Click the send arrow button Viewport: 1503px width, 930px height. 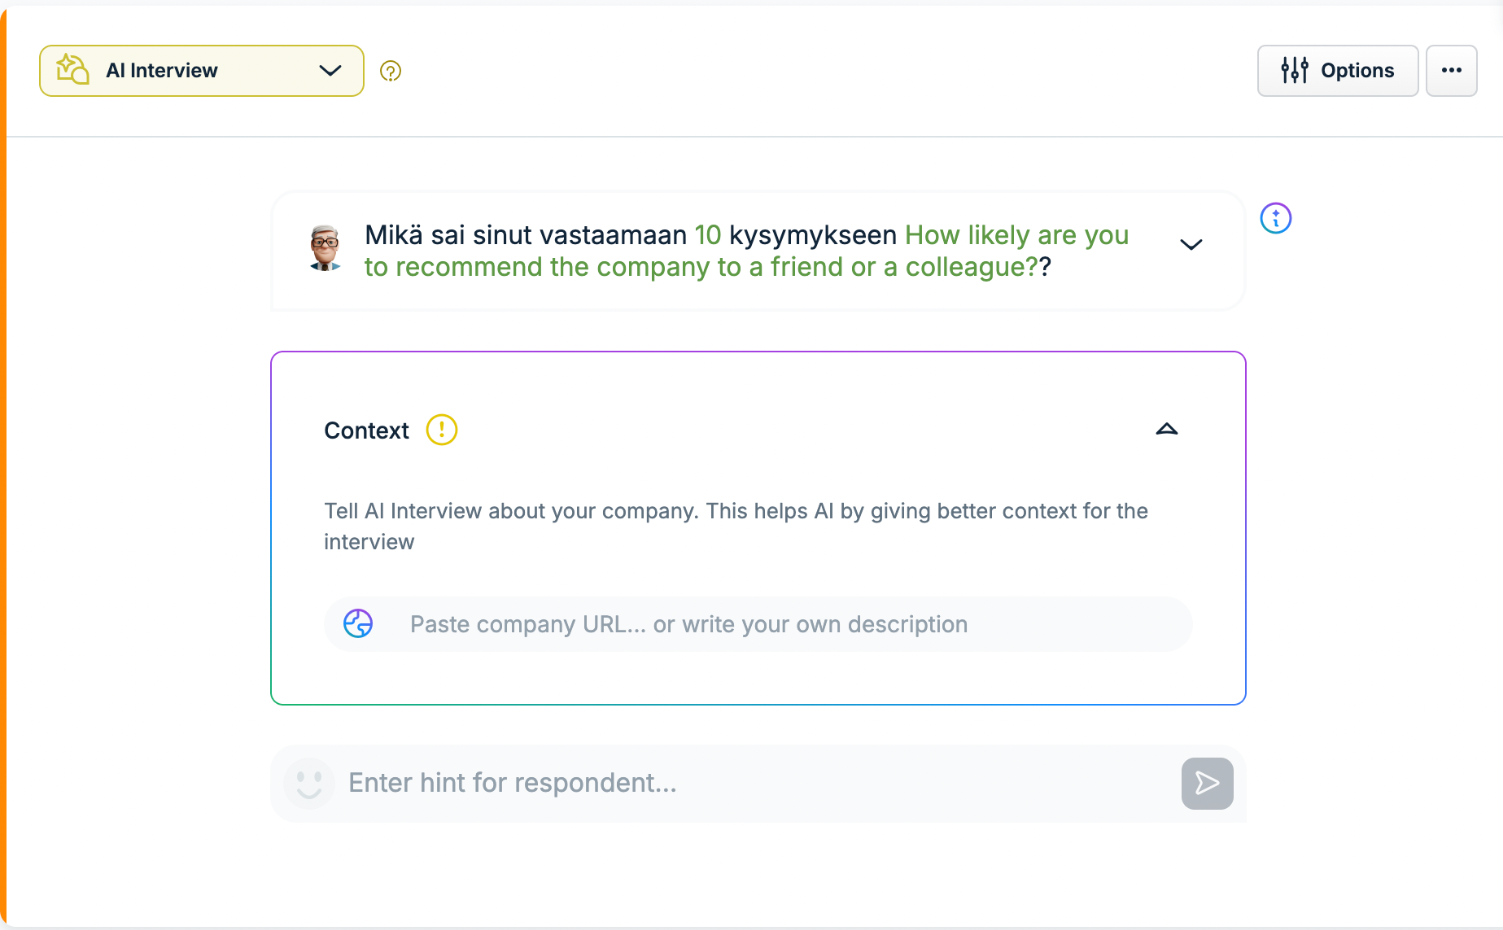pyautogui.click(x=1207, y=783)
